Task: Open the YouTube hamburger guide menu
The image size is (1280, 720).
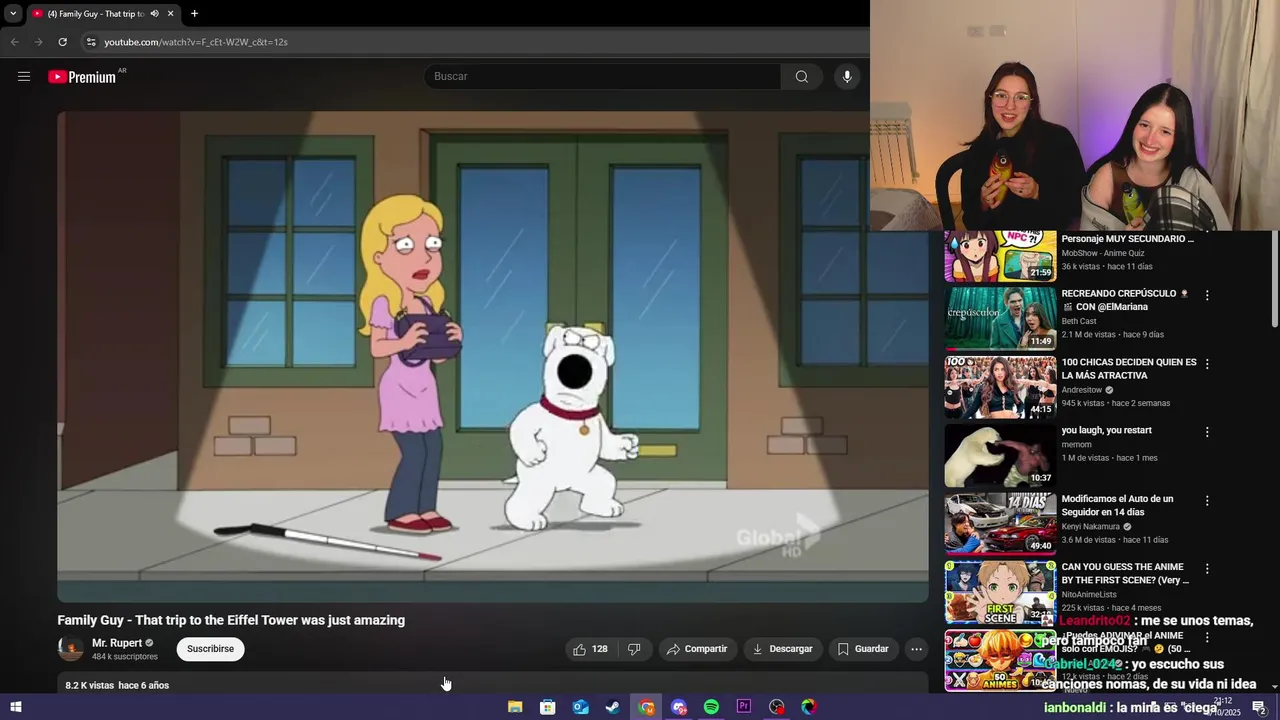Action: [x=24, y=76]
